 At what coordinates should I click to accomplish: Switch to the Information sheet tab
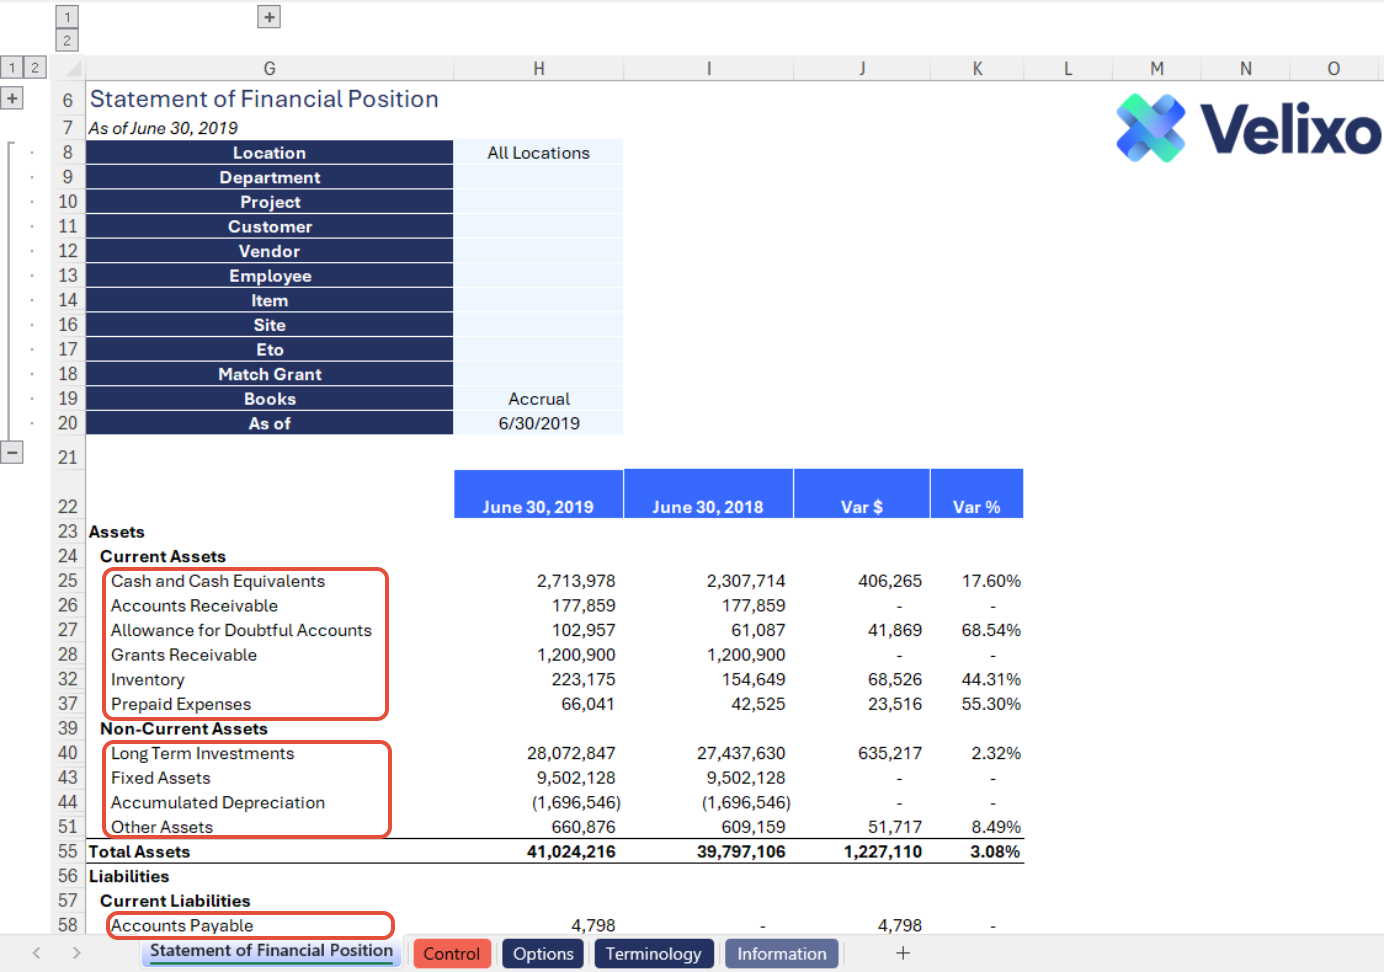point(782,953)
